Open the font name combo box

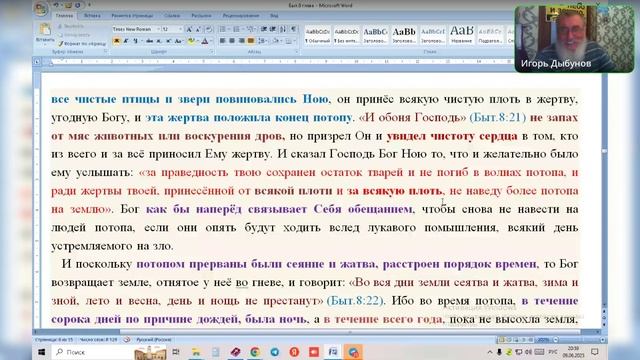coord(136,29)
